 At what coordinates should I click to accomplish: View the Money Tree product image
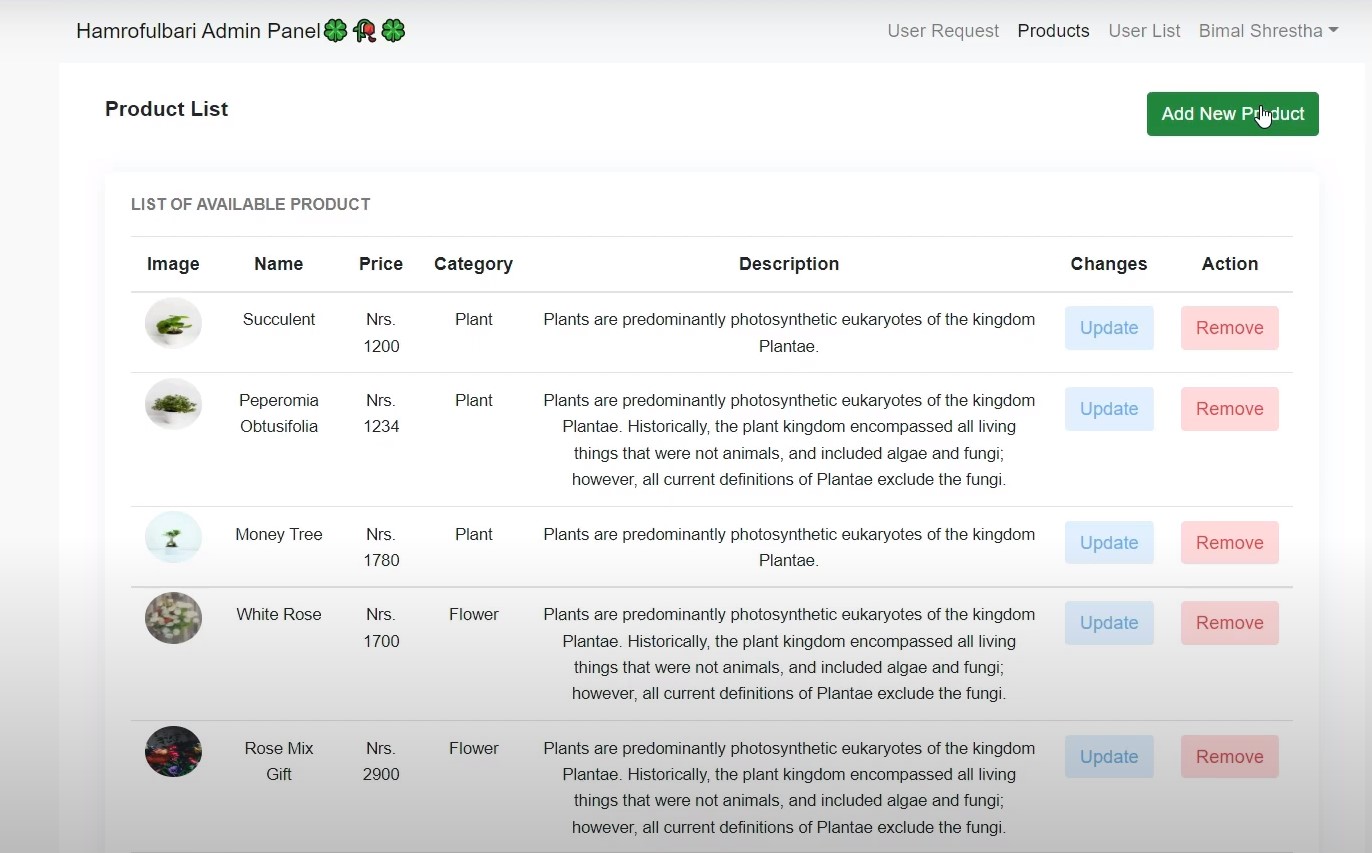tap(172, 537)
